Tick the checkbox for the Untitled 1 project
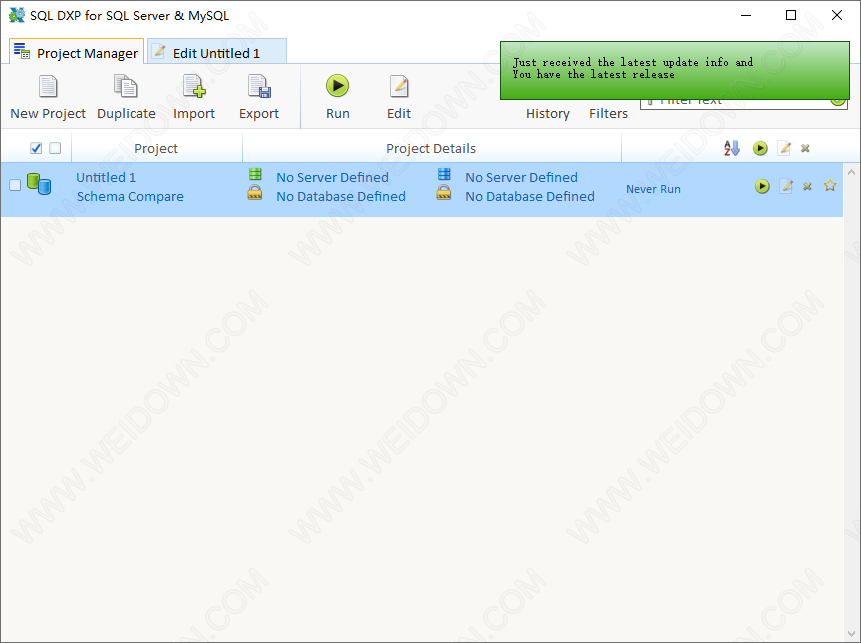 [15, 185]
